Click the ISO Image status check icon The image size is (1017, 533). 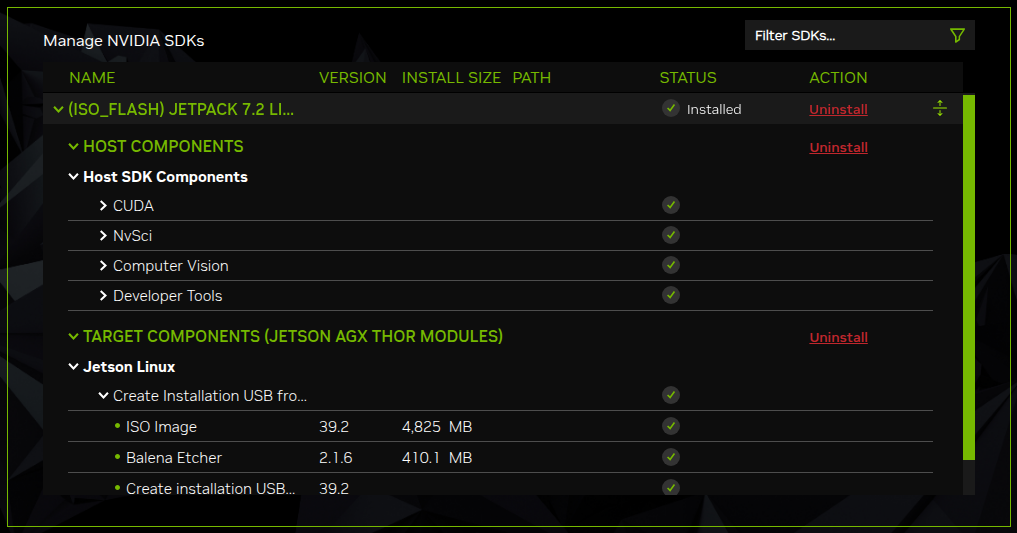point(671,426)
